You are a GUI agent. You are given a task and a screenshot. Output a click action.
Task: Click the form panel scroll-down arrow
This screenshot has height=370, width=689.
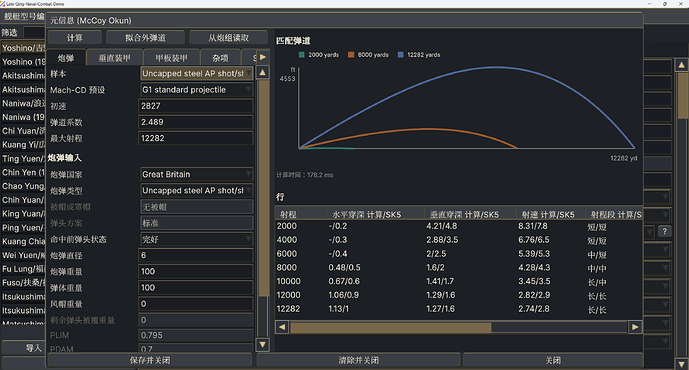coord(262,345)
